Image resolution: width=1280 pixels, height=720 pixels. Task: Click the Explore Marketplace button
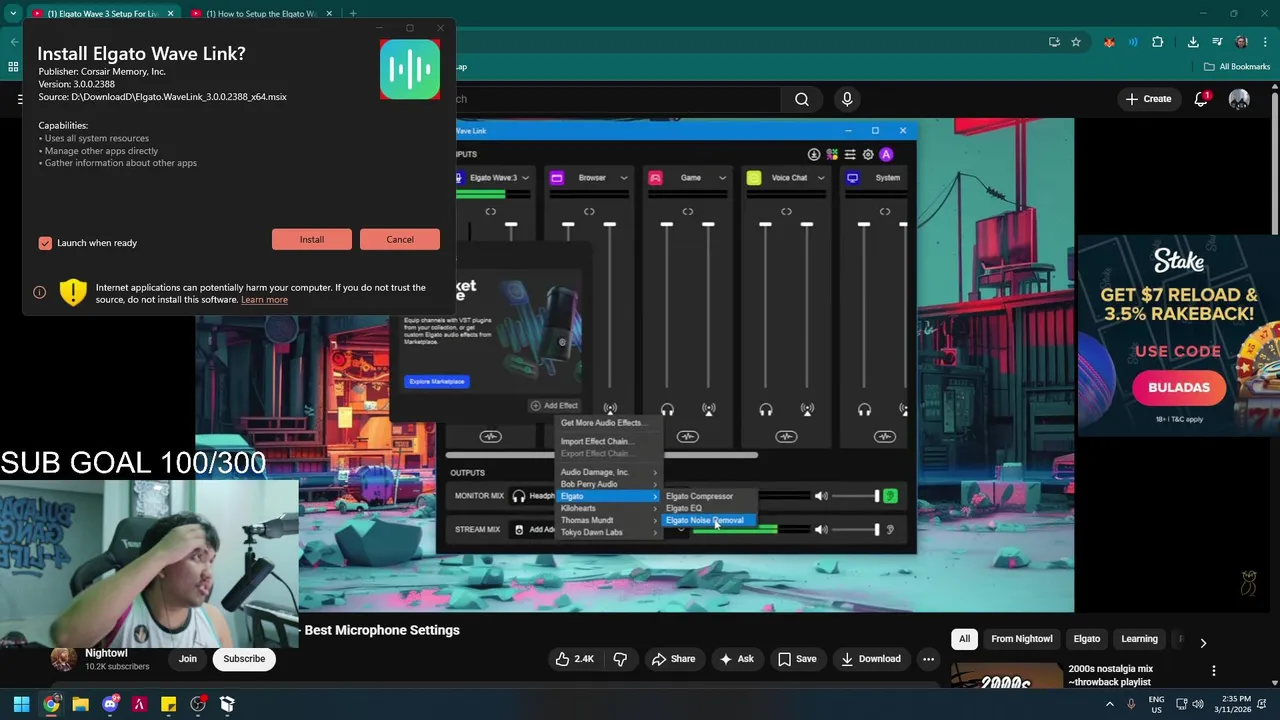click(437, 381)
